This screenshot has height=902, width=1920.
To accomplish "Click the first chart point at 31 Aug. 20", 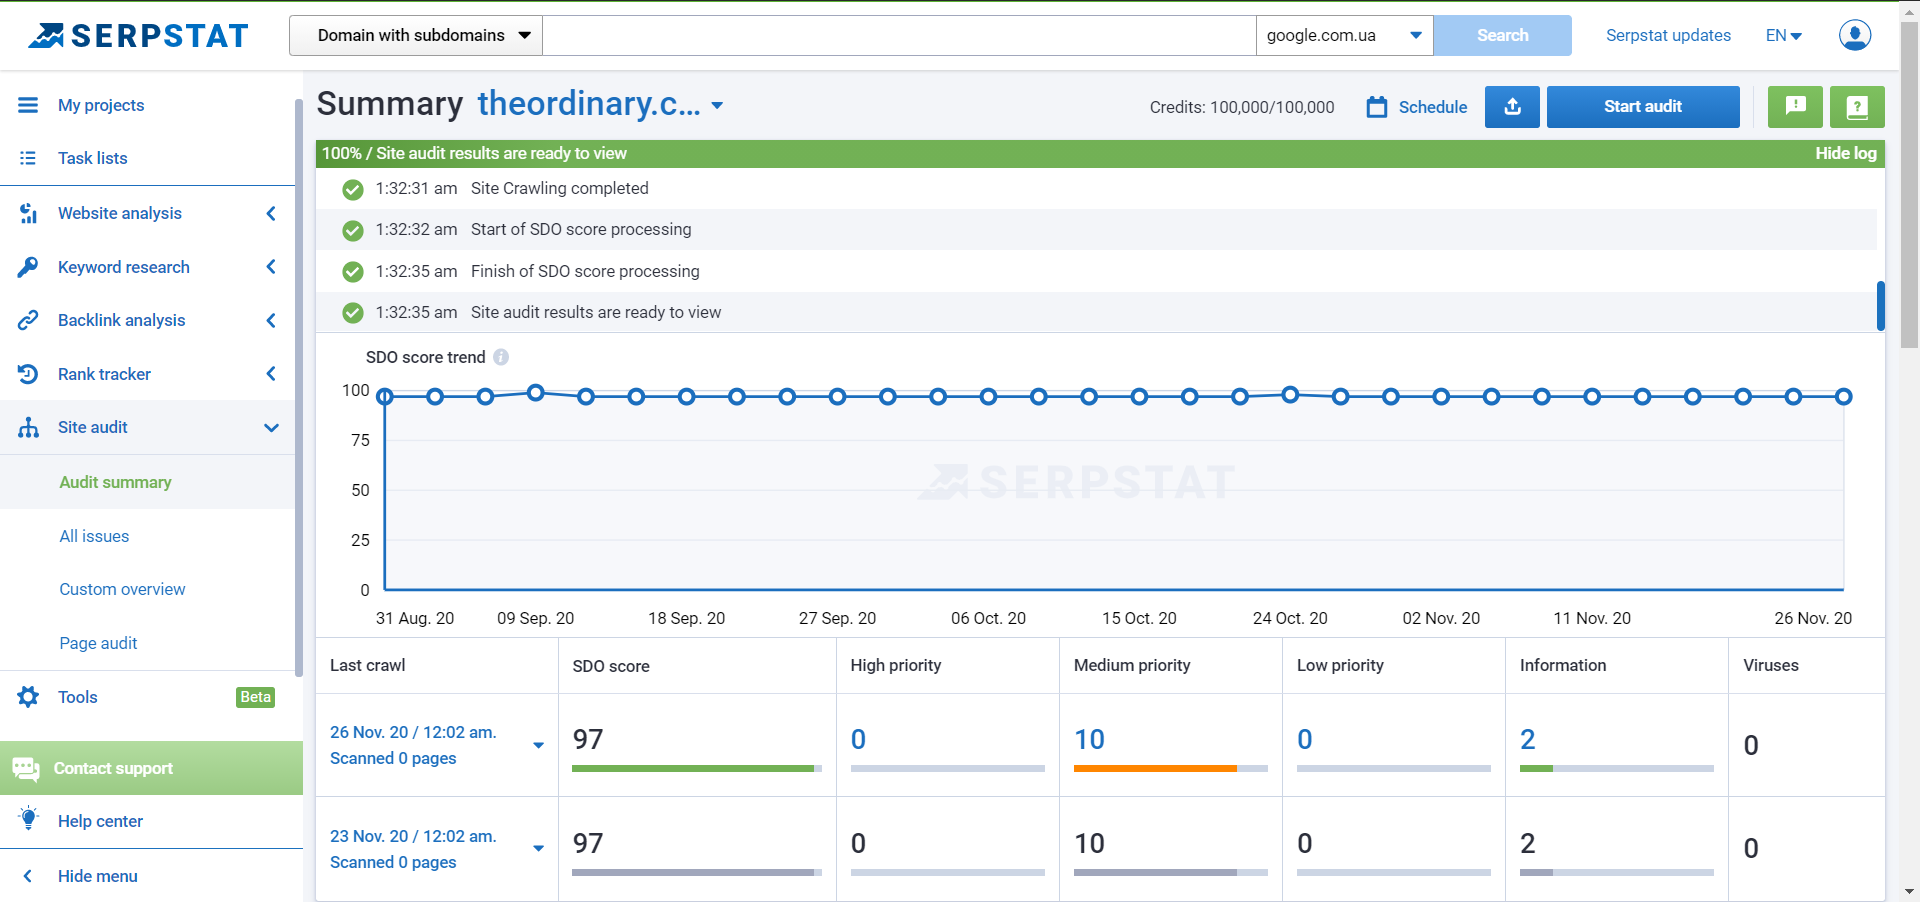I will click(x=384, y=397).
